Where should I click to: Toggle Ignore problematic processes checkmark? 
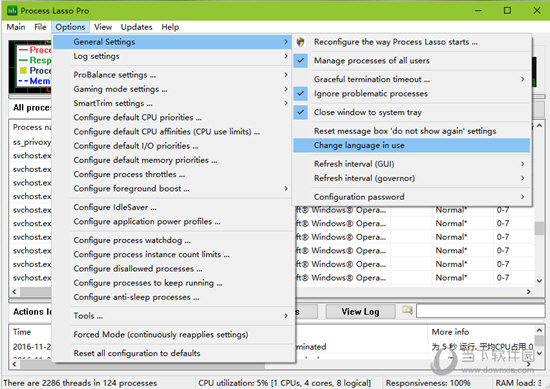301,93
